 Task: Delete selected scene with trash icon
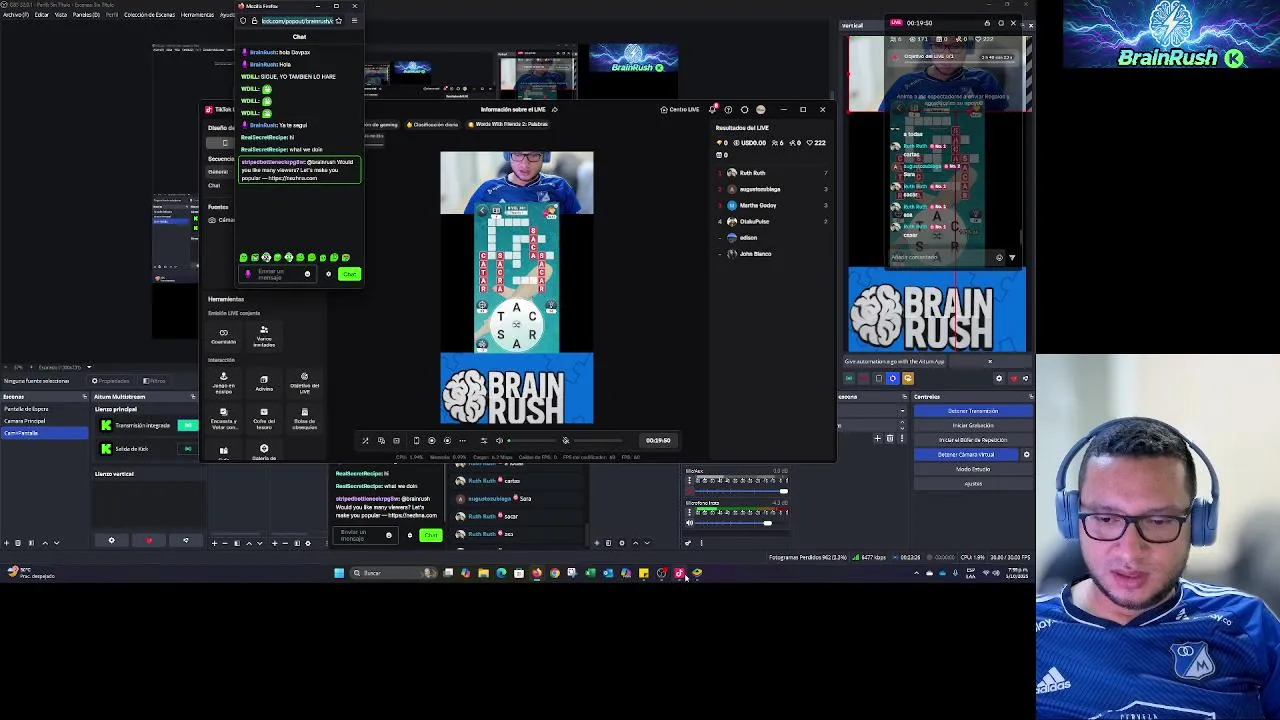point(18,543)
